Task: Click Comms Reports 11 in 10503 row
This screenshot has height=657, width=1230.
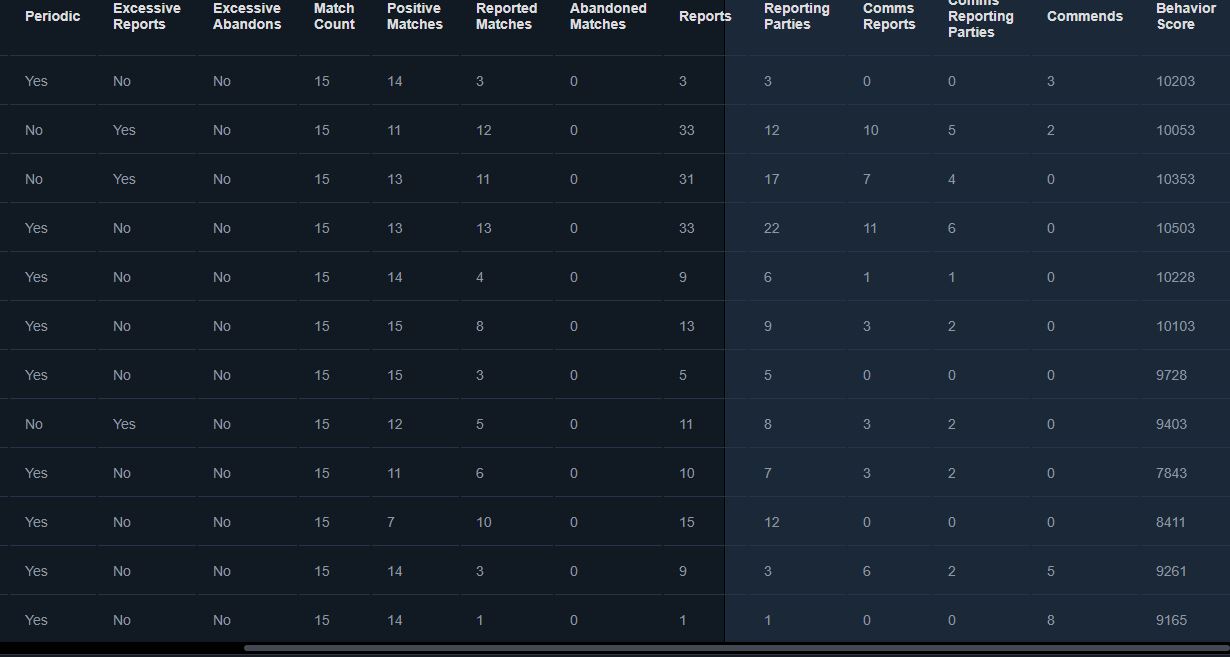Action: click(x=870, y=228)
